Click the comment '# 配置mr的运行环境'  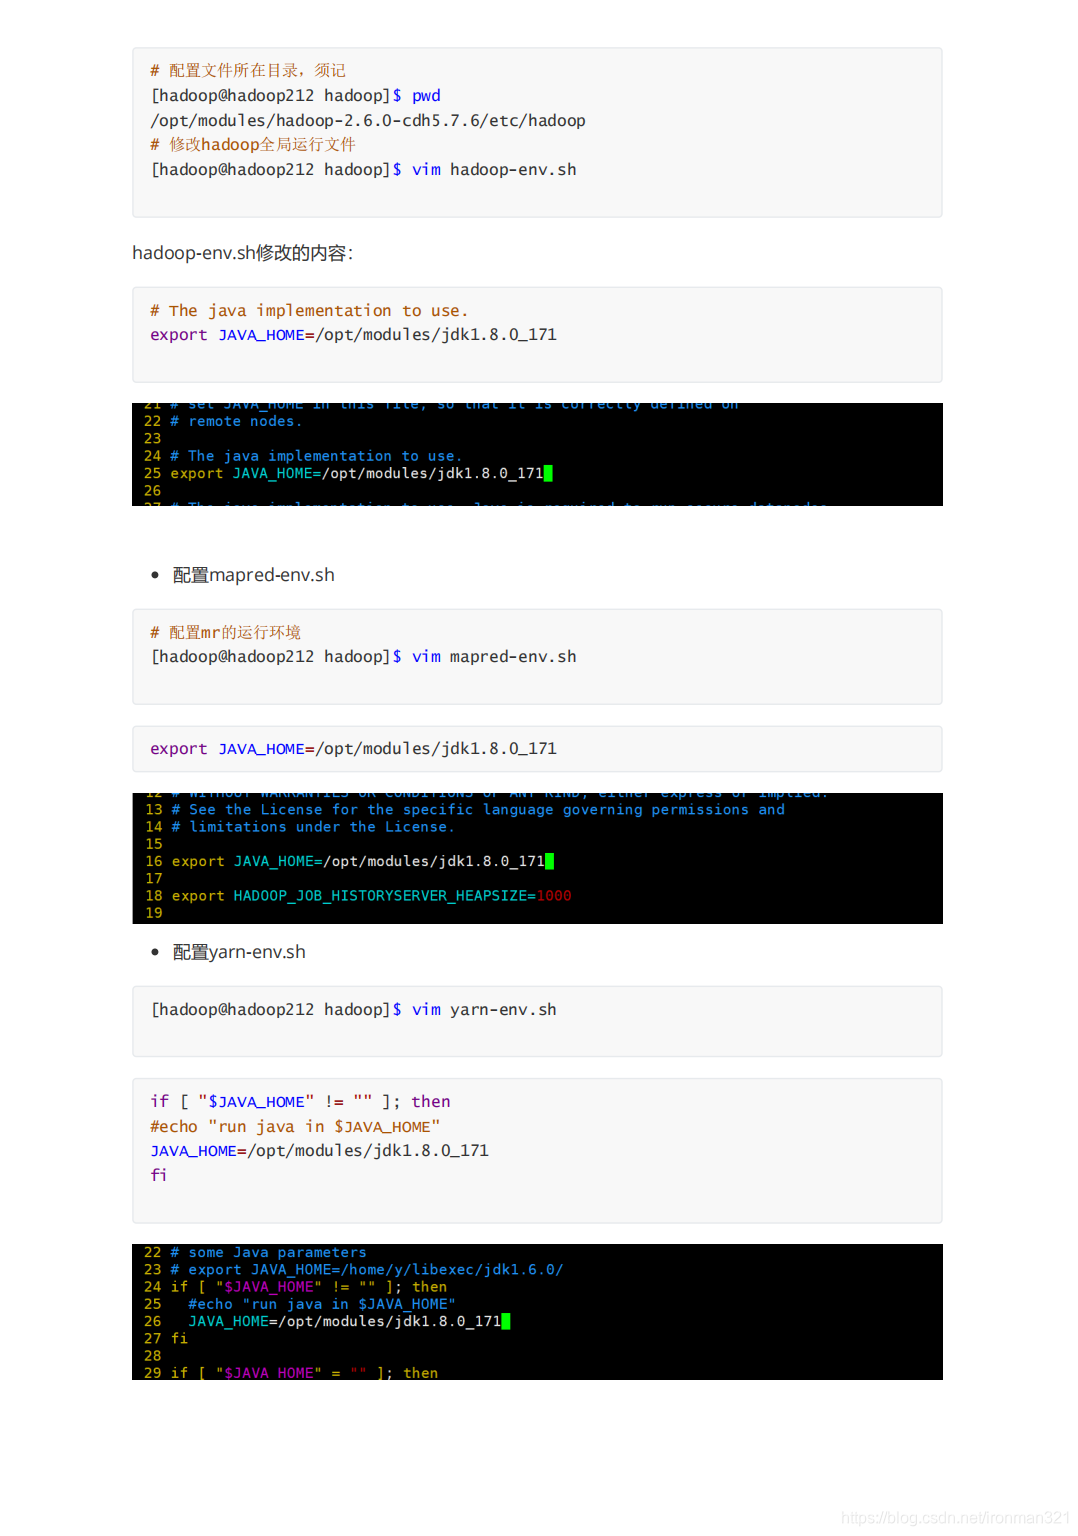pyautogui.click(x=225, y=633)
